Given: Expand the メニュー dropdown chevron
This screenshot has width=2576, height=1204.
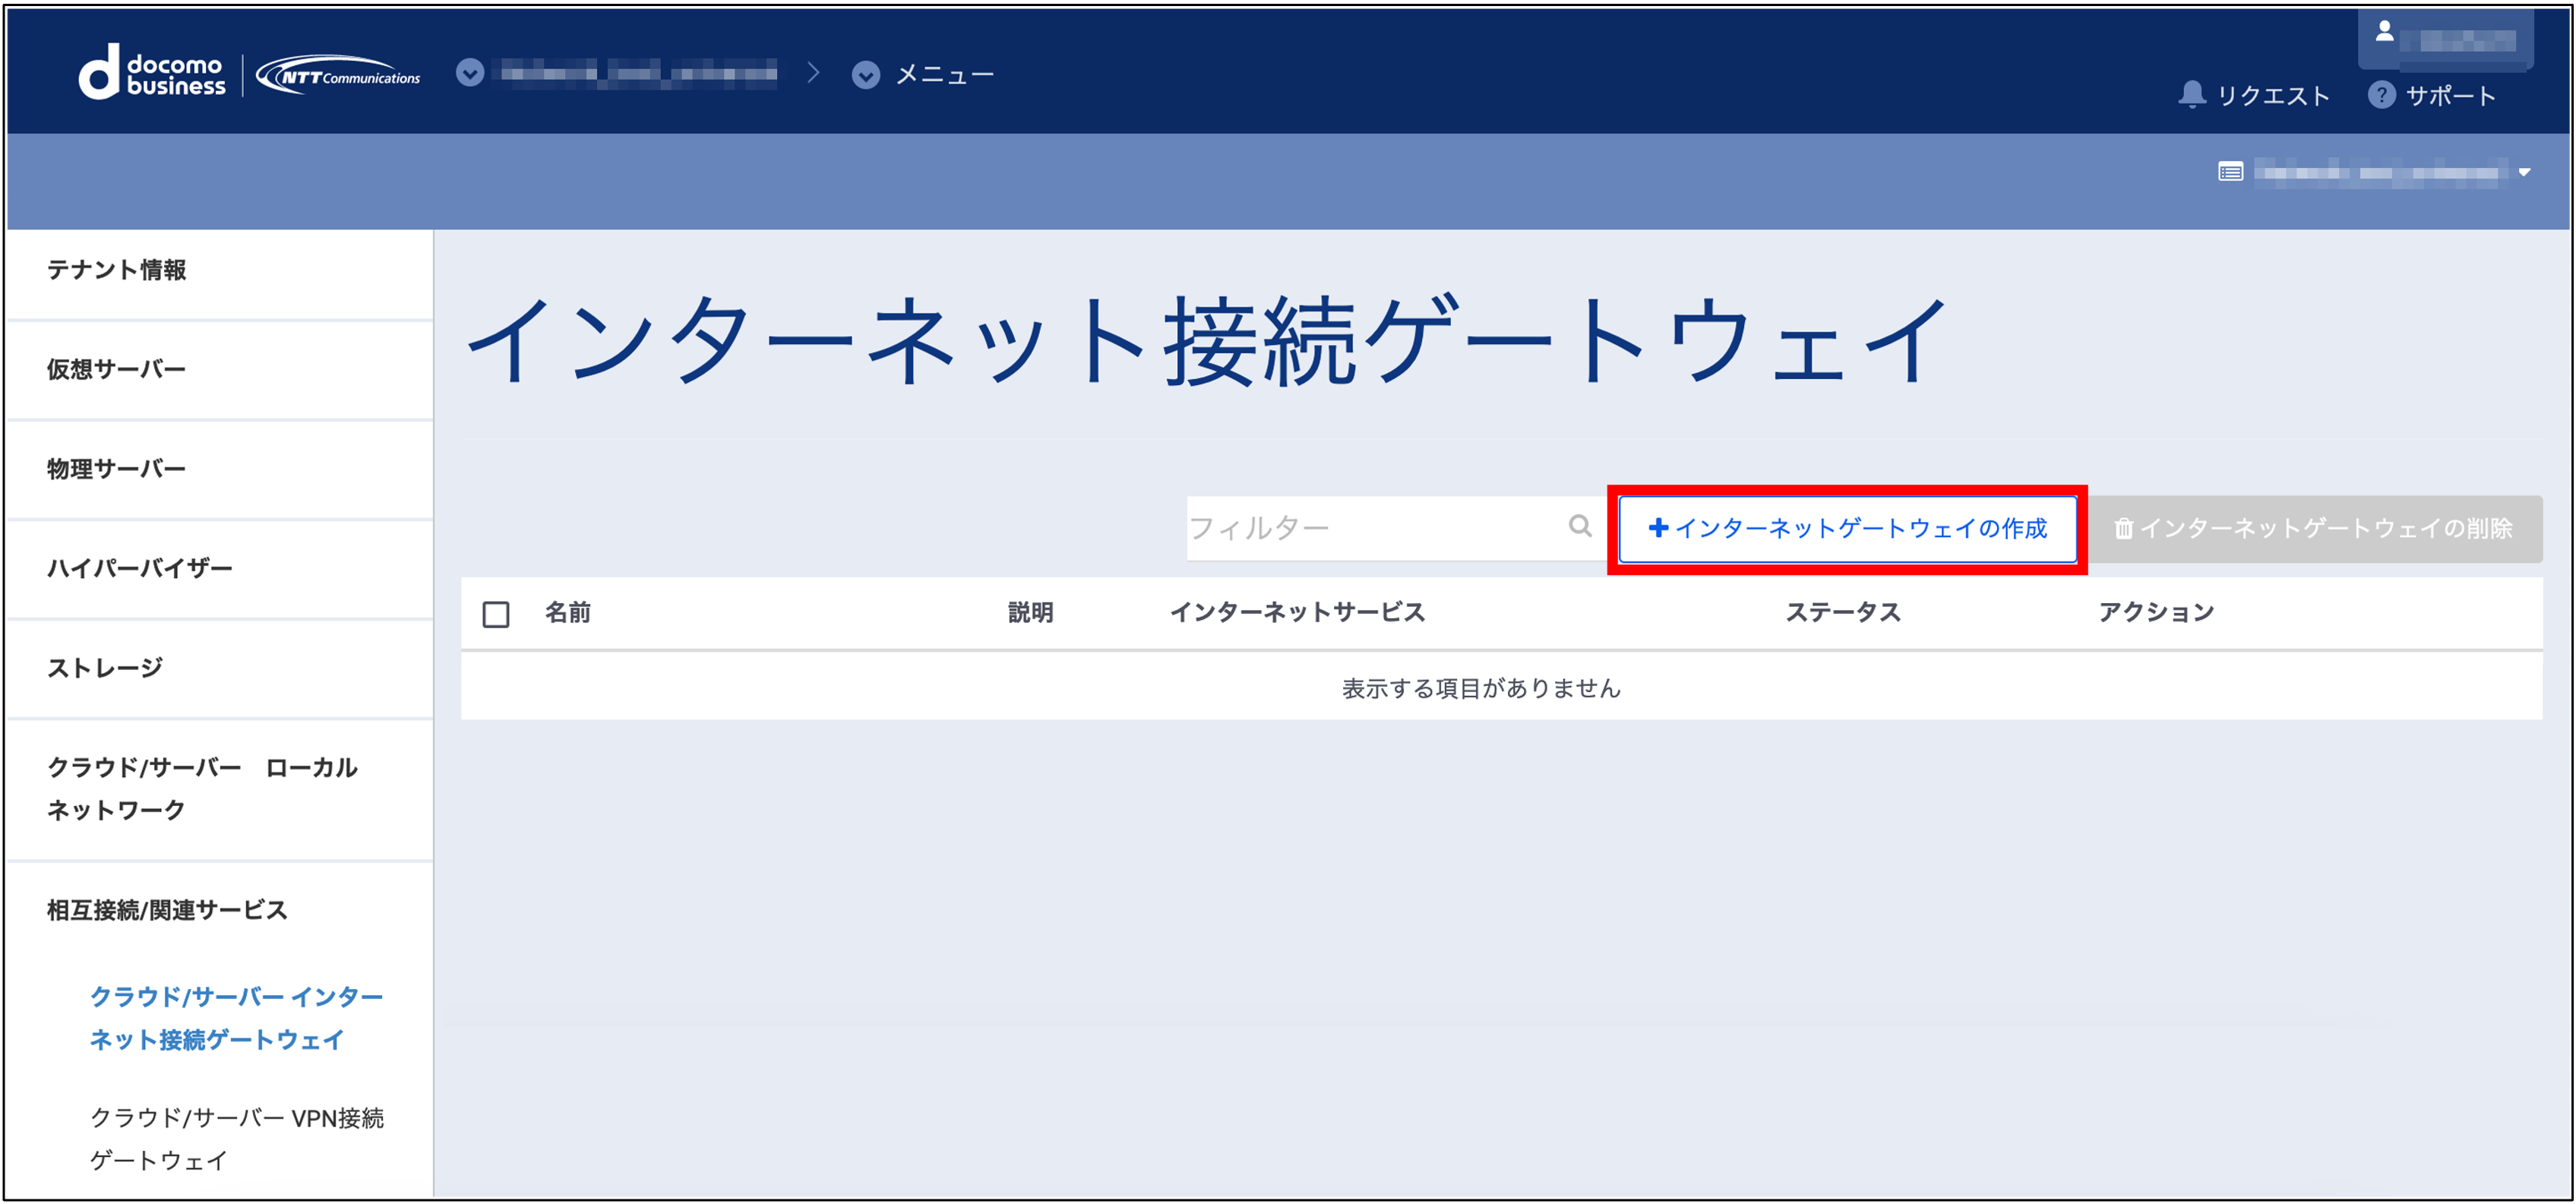Looking at the screenshot, I should [866, 75].
